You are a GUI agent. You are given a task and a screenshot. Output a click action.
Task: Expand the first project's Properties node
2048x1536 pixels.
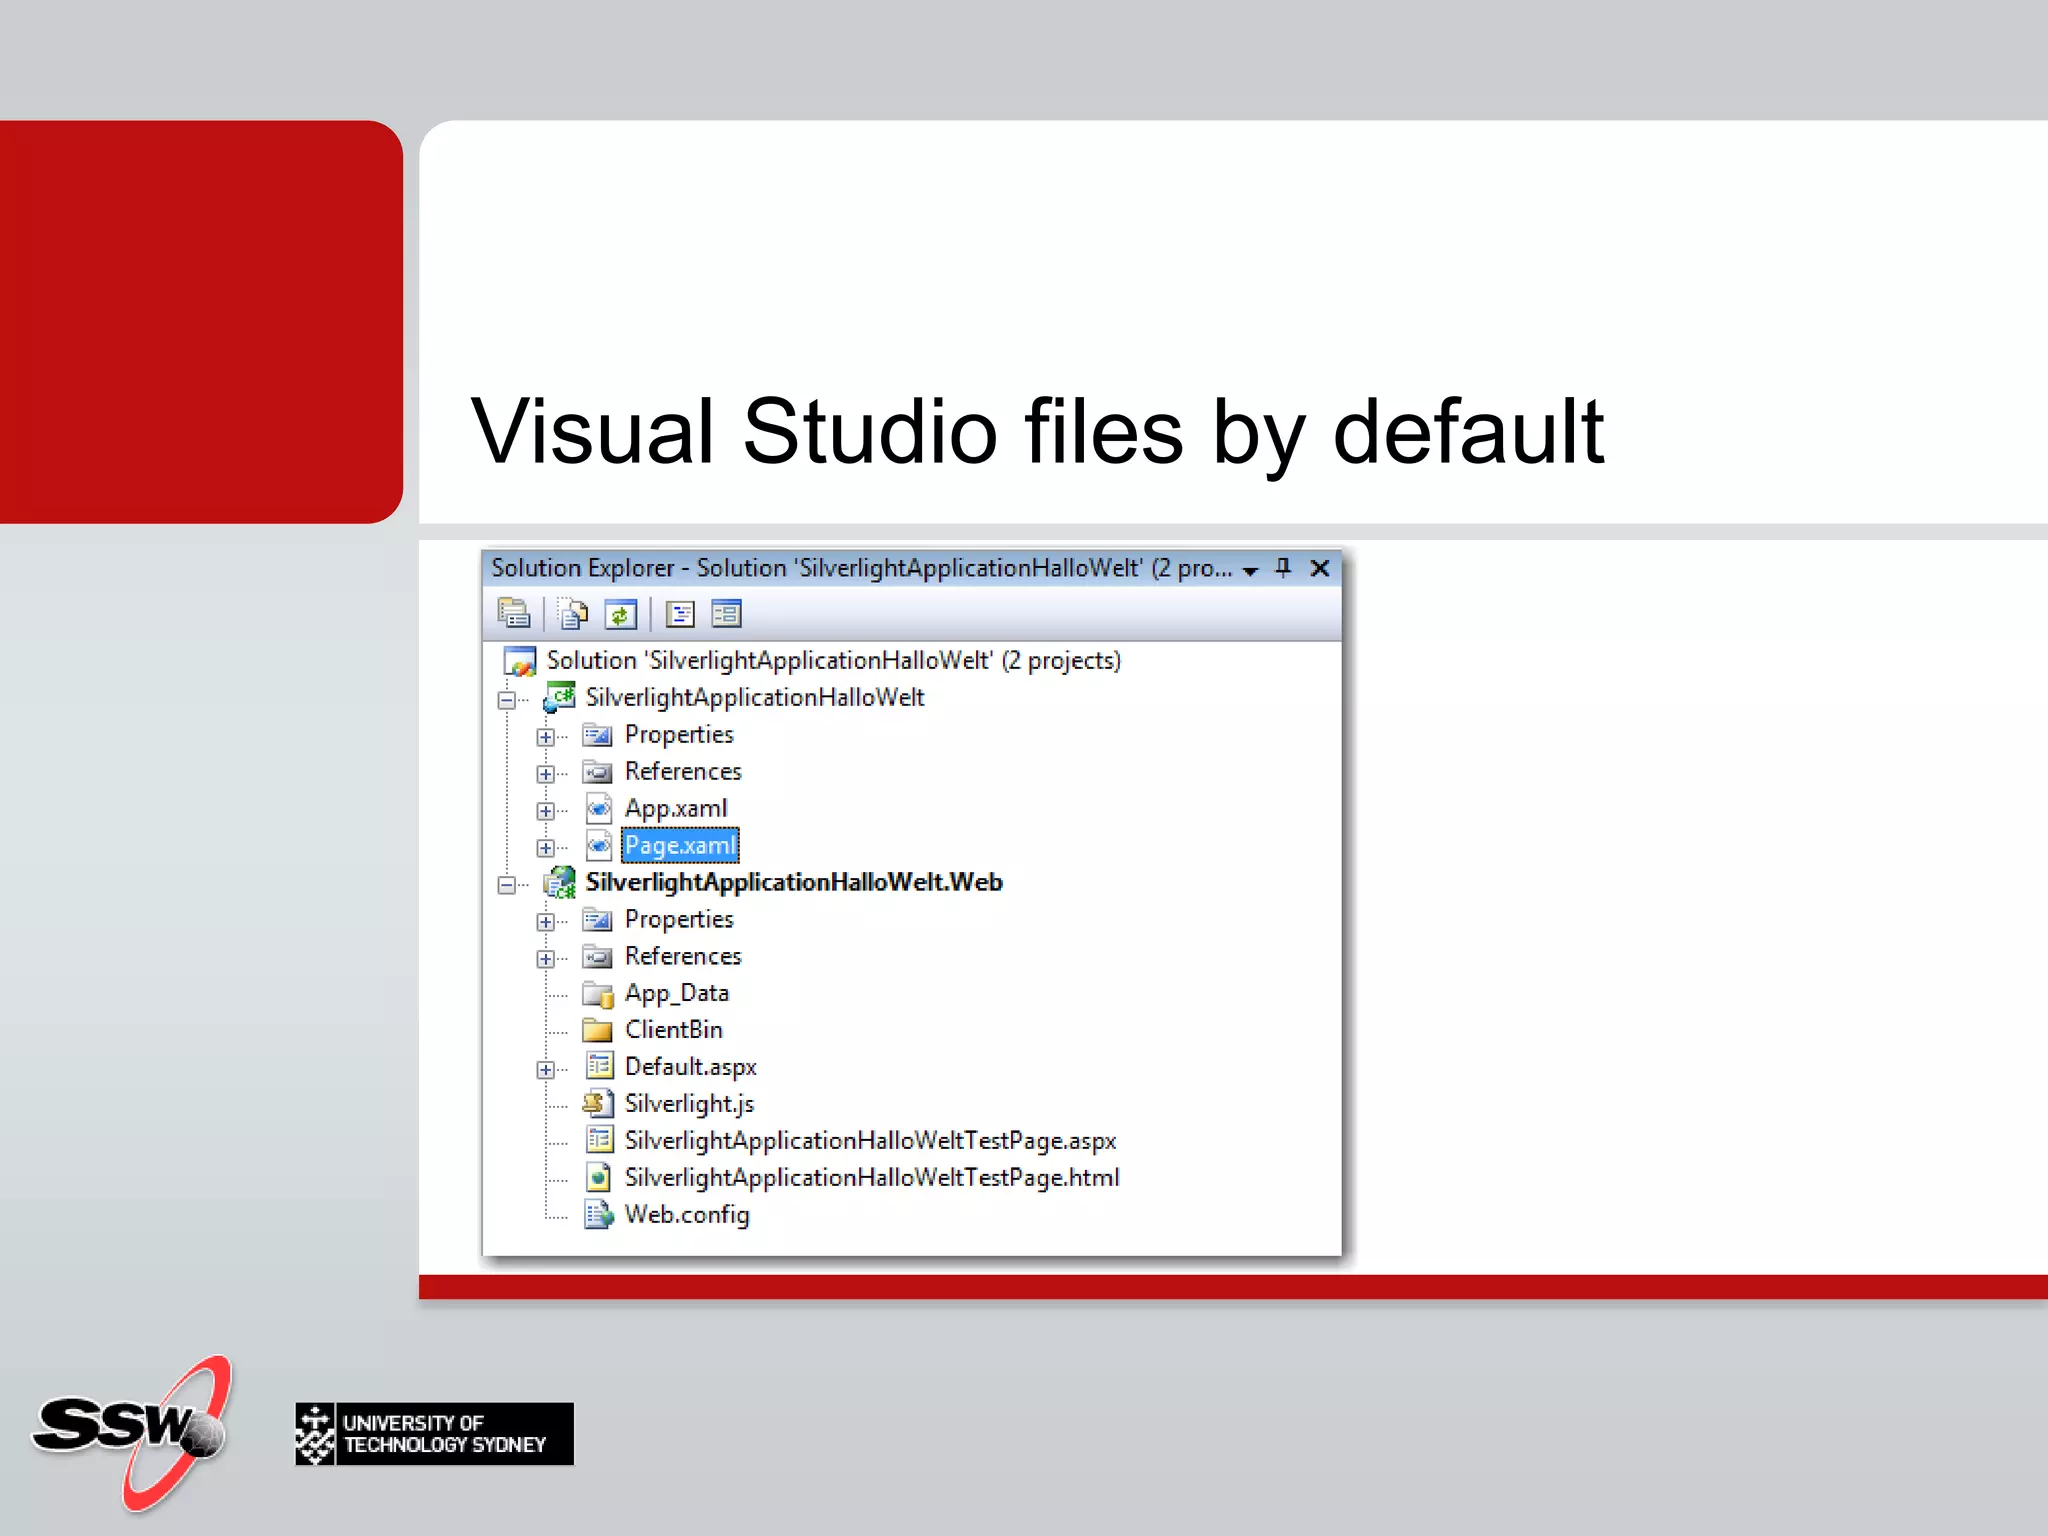(x=546, y=737)
